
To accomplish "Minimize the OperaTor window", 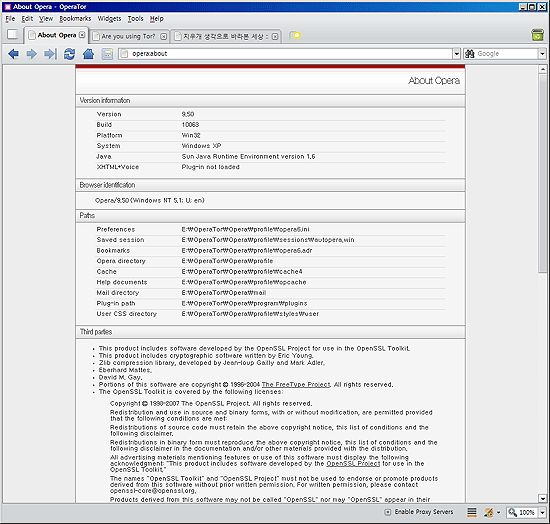I will [x=523, y=7].
